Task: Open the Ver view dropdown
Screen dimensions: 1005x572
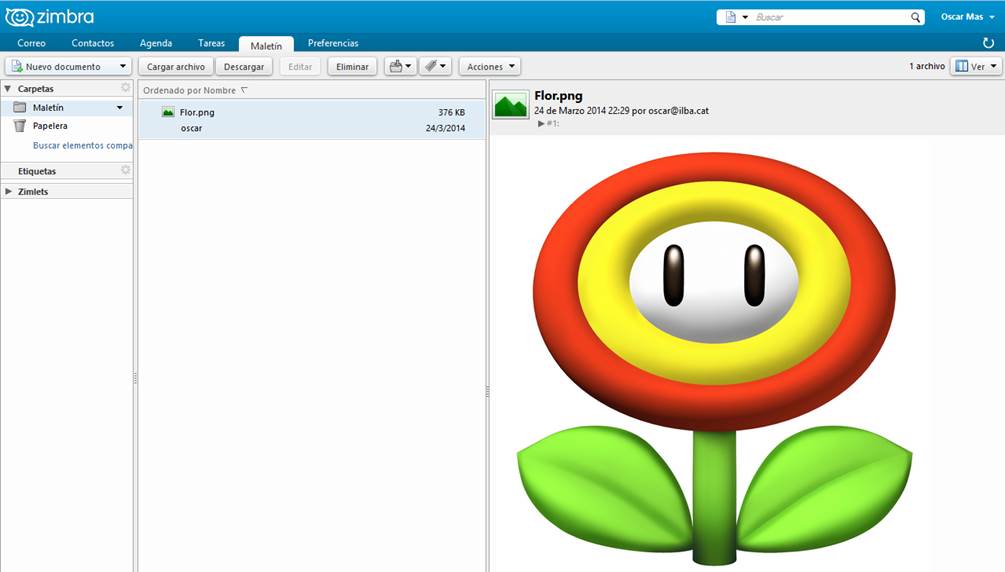Action: [x=976, y=66]
